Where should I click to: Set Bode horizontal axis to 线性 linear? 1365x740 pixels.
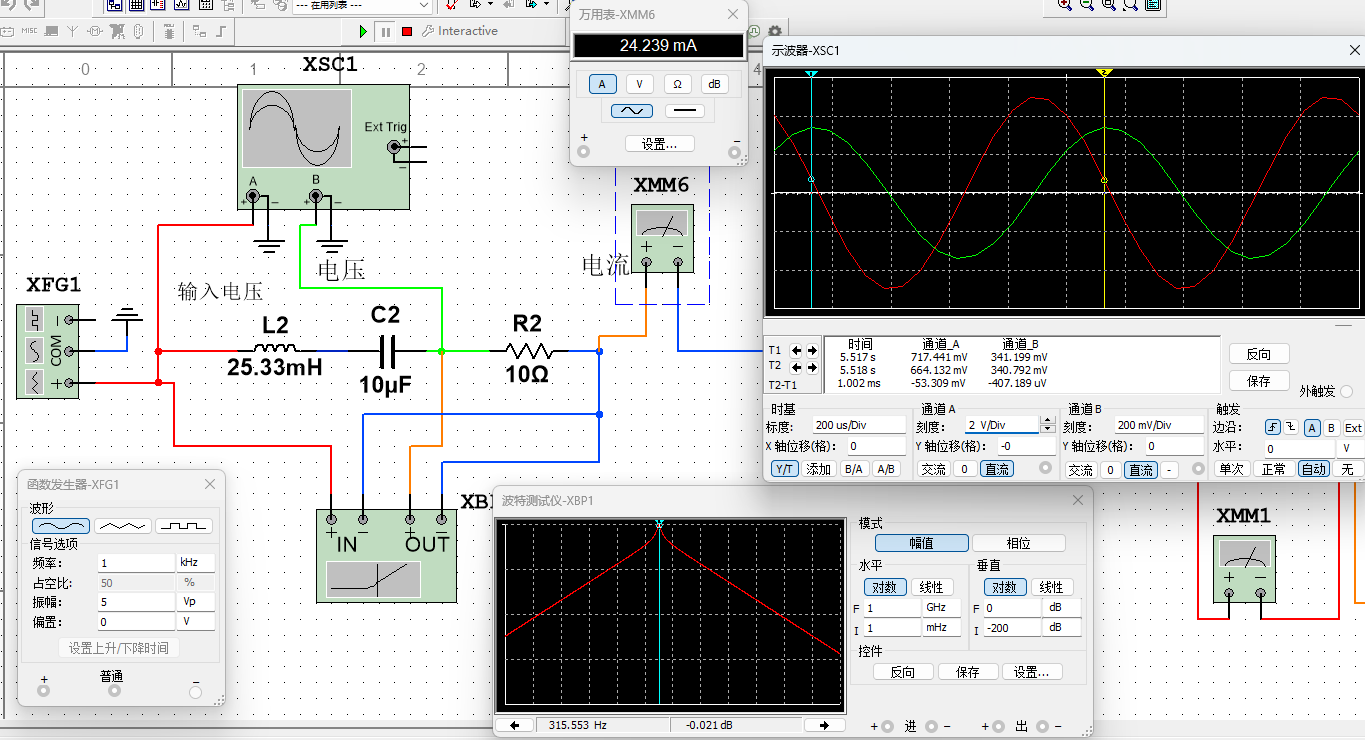tap(931, 587)
